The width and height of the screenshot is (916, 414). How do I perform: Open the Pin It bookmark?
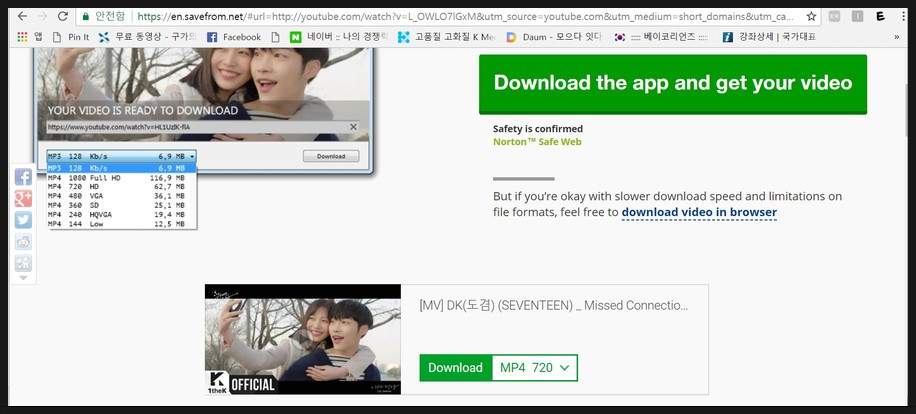[71, 37]
